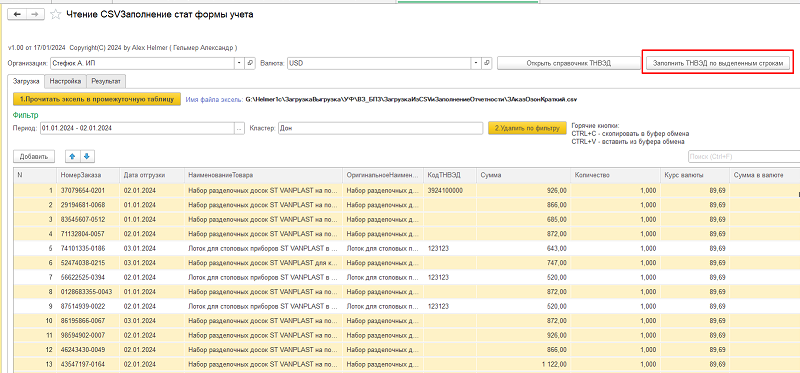Go back with the left arrow
The height and width of the screenshot is (373, 800).
(x=17, y=14)
